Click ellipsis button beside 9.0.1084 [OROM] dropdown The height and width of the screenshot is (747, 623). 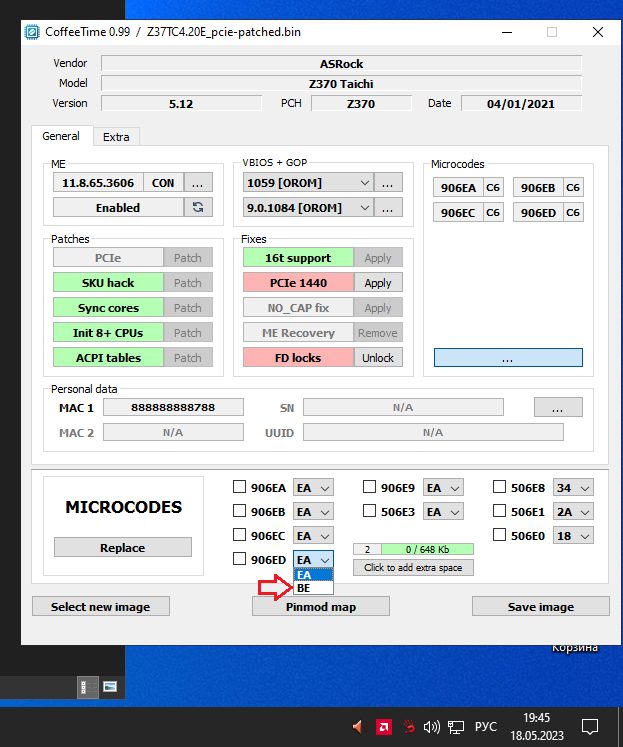click(x=388, y=208)
